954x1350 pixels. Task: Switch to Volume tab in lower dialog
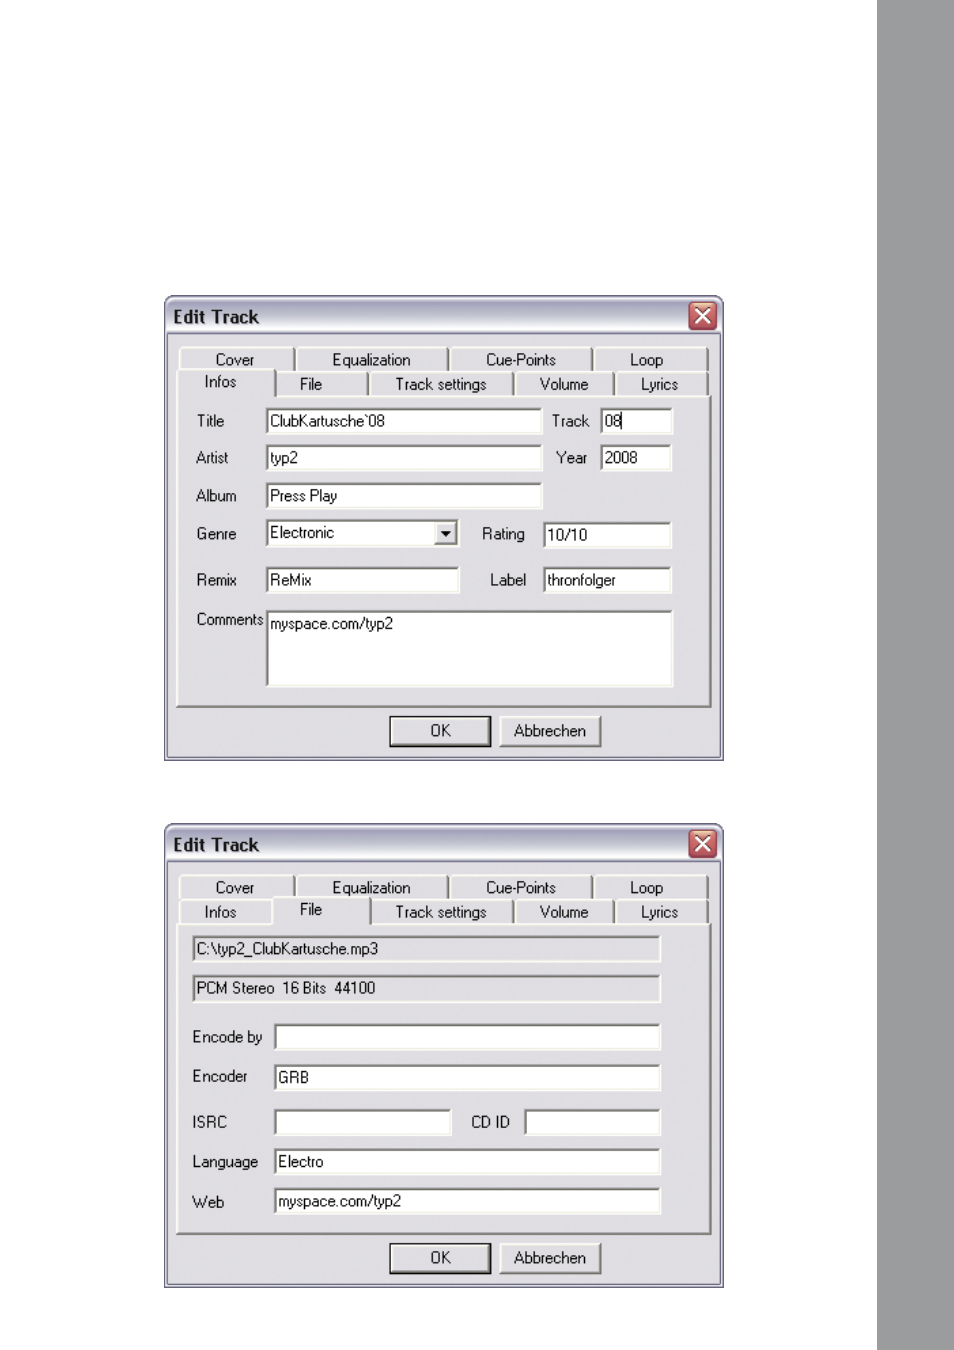pos(564,912)
